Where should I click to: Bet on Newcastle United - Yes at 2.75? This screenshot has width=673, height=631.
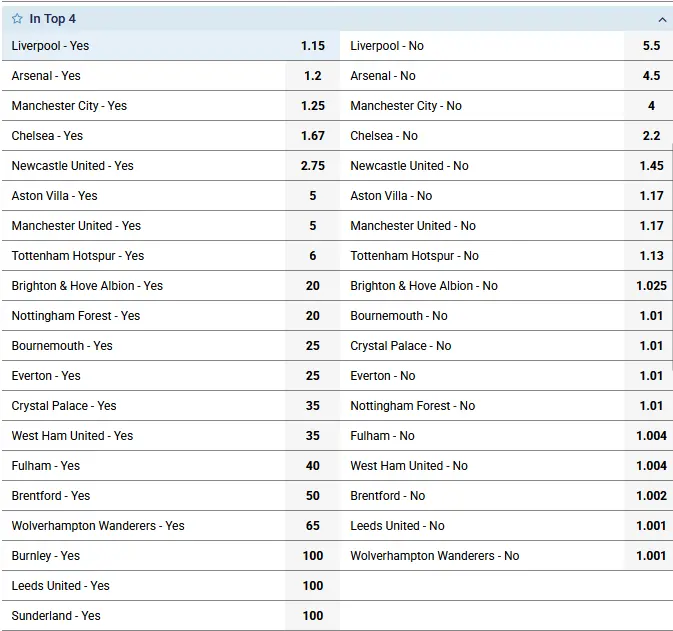click(x=169, y=166)
